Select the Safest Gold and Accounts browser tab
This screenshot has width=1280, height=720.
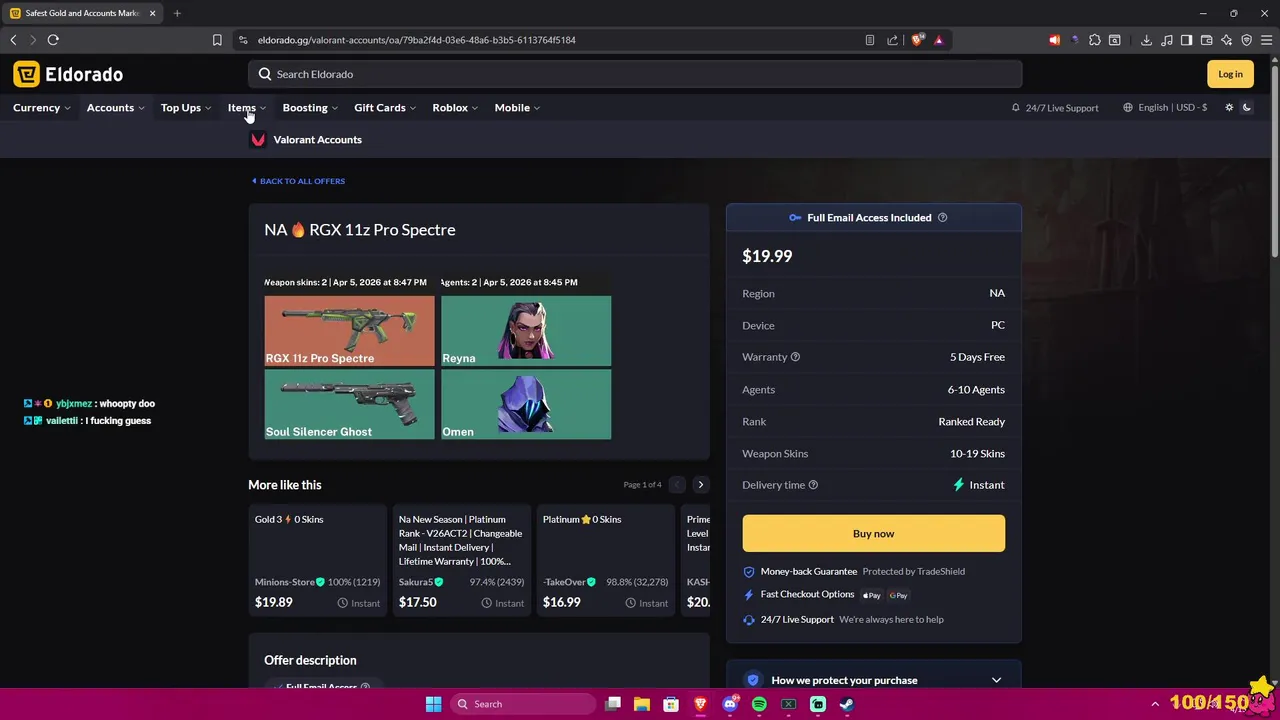pyautogui.click(x=82, y=13)
